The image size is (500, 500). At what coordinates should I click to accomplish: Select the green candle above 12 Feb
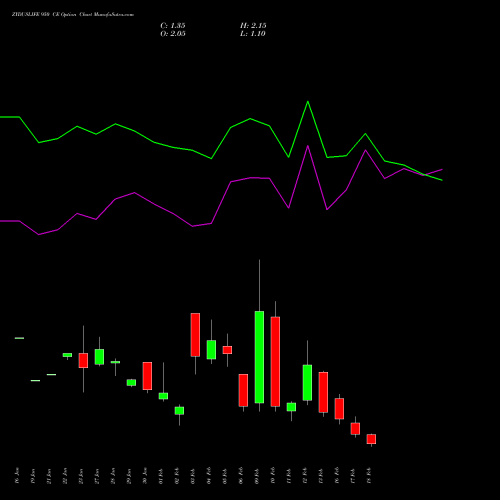[307, 383]
